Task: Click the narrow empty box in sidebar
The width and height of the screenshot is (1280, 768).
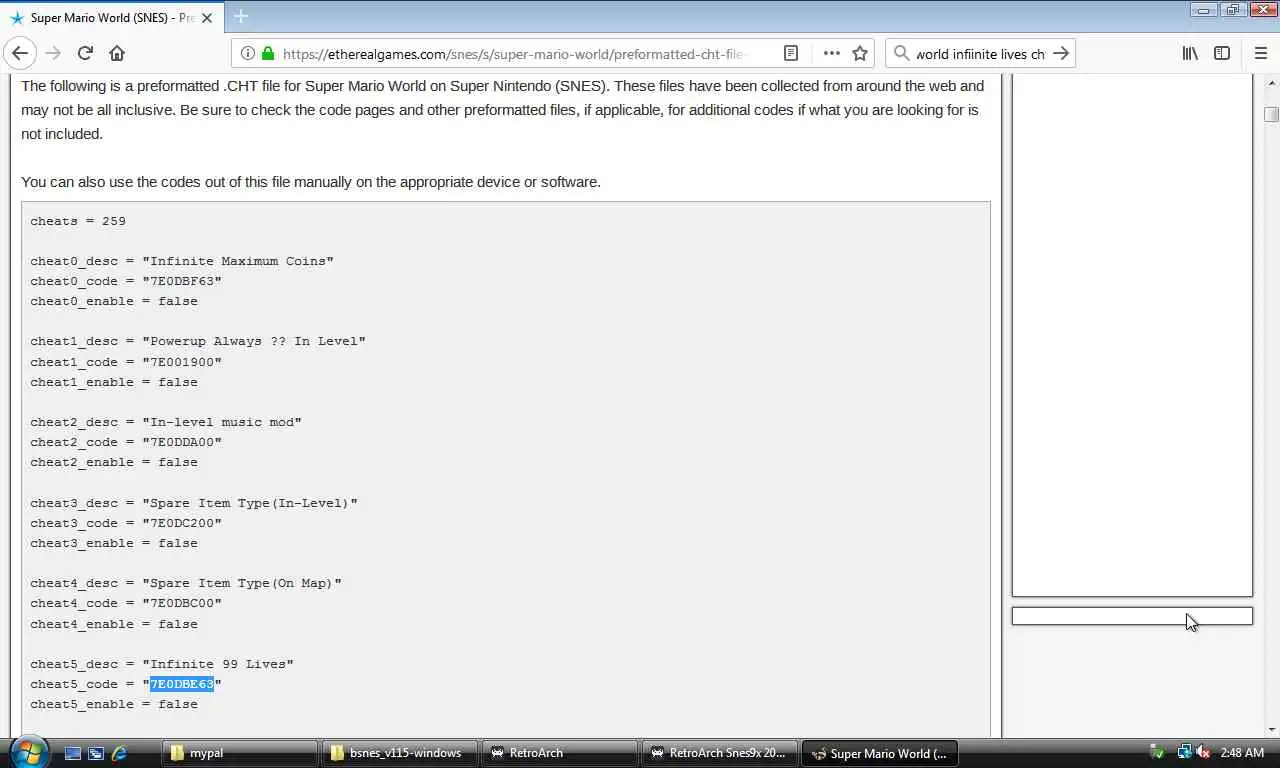Action: point(1132,616)
